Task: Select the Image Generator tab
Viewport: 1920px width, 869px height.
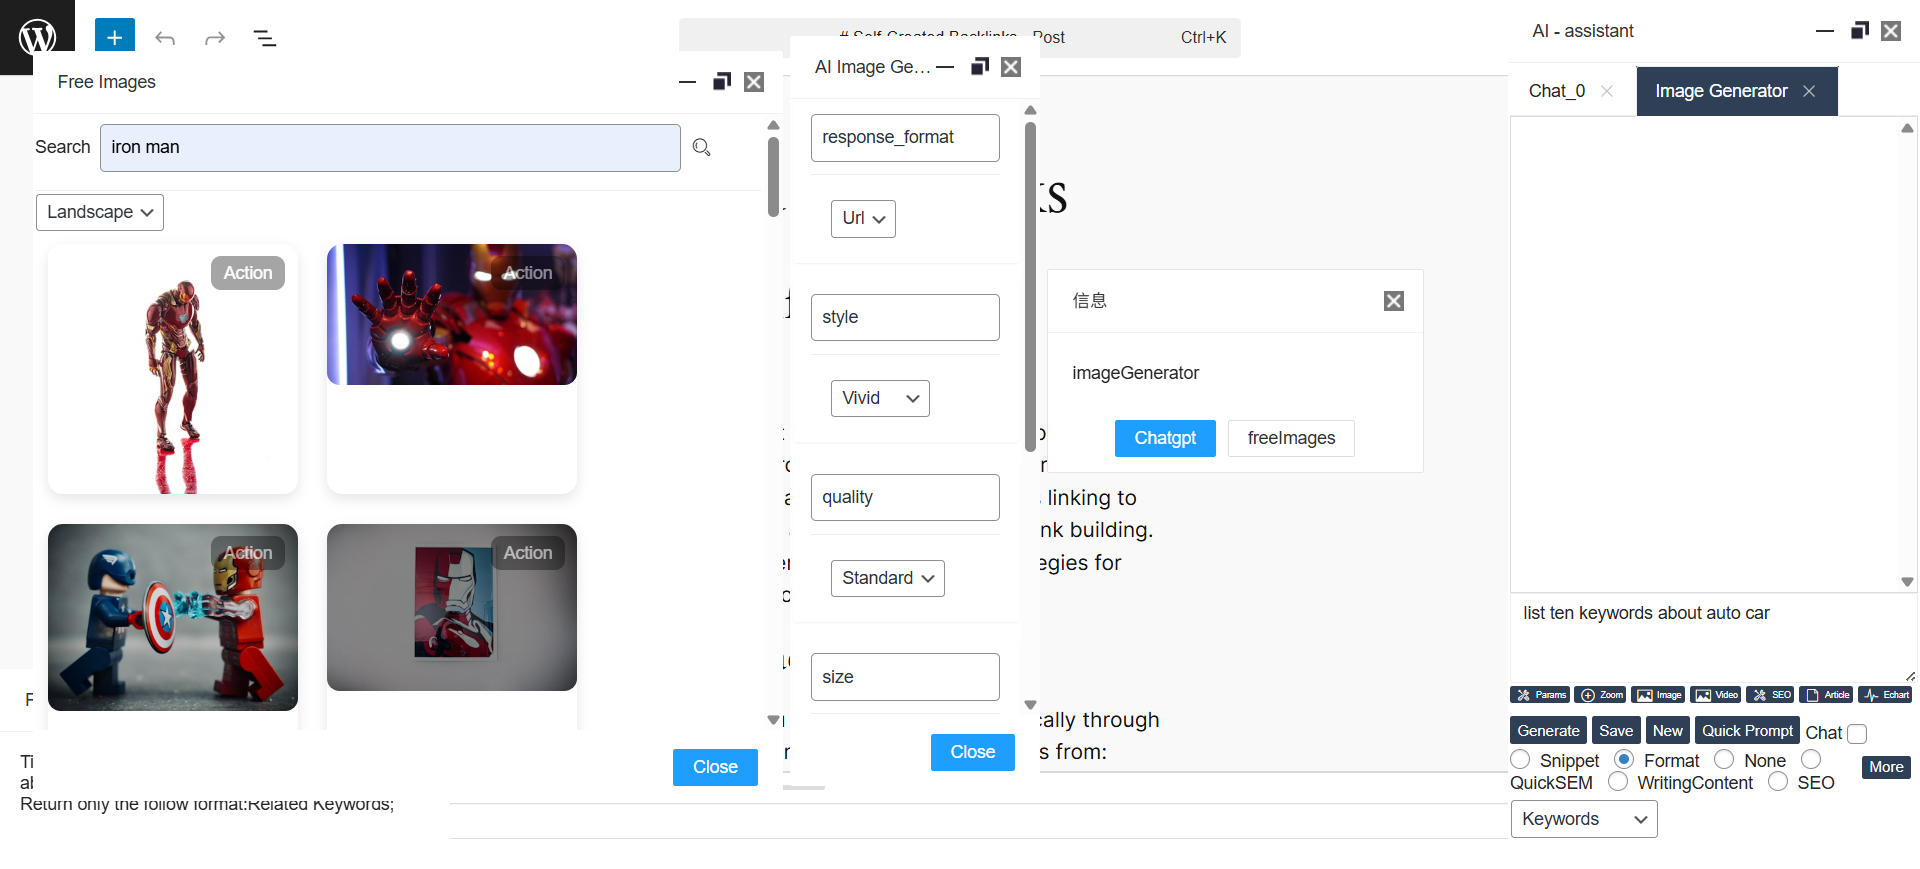Action: (x=1721, y=91)
